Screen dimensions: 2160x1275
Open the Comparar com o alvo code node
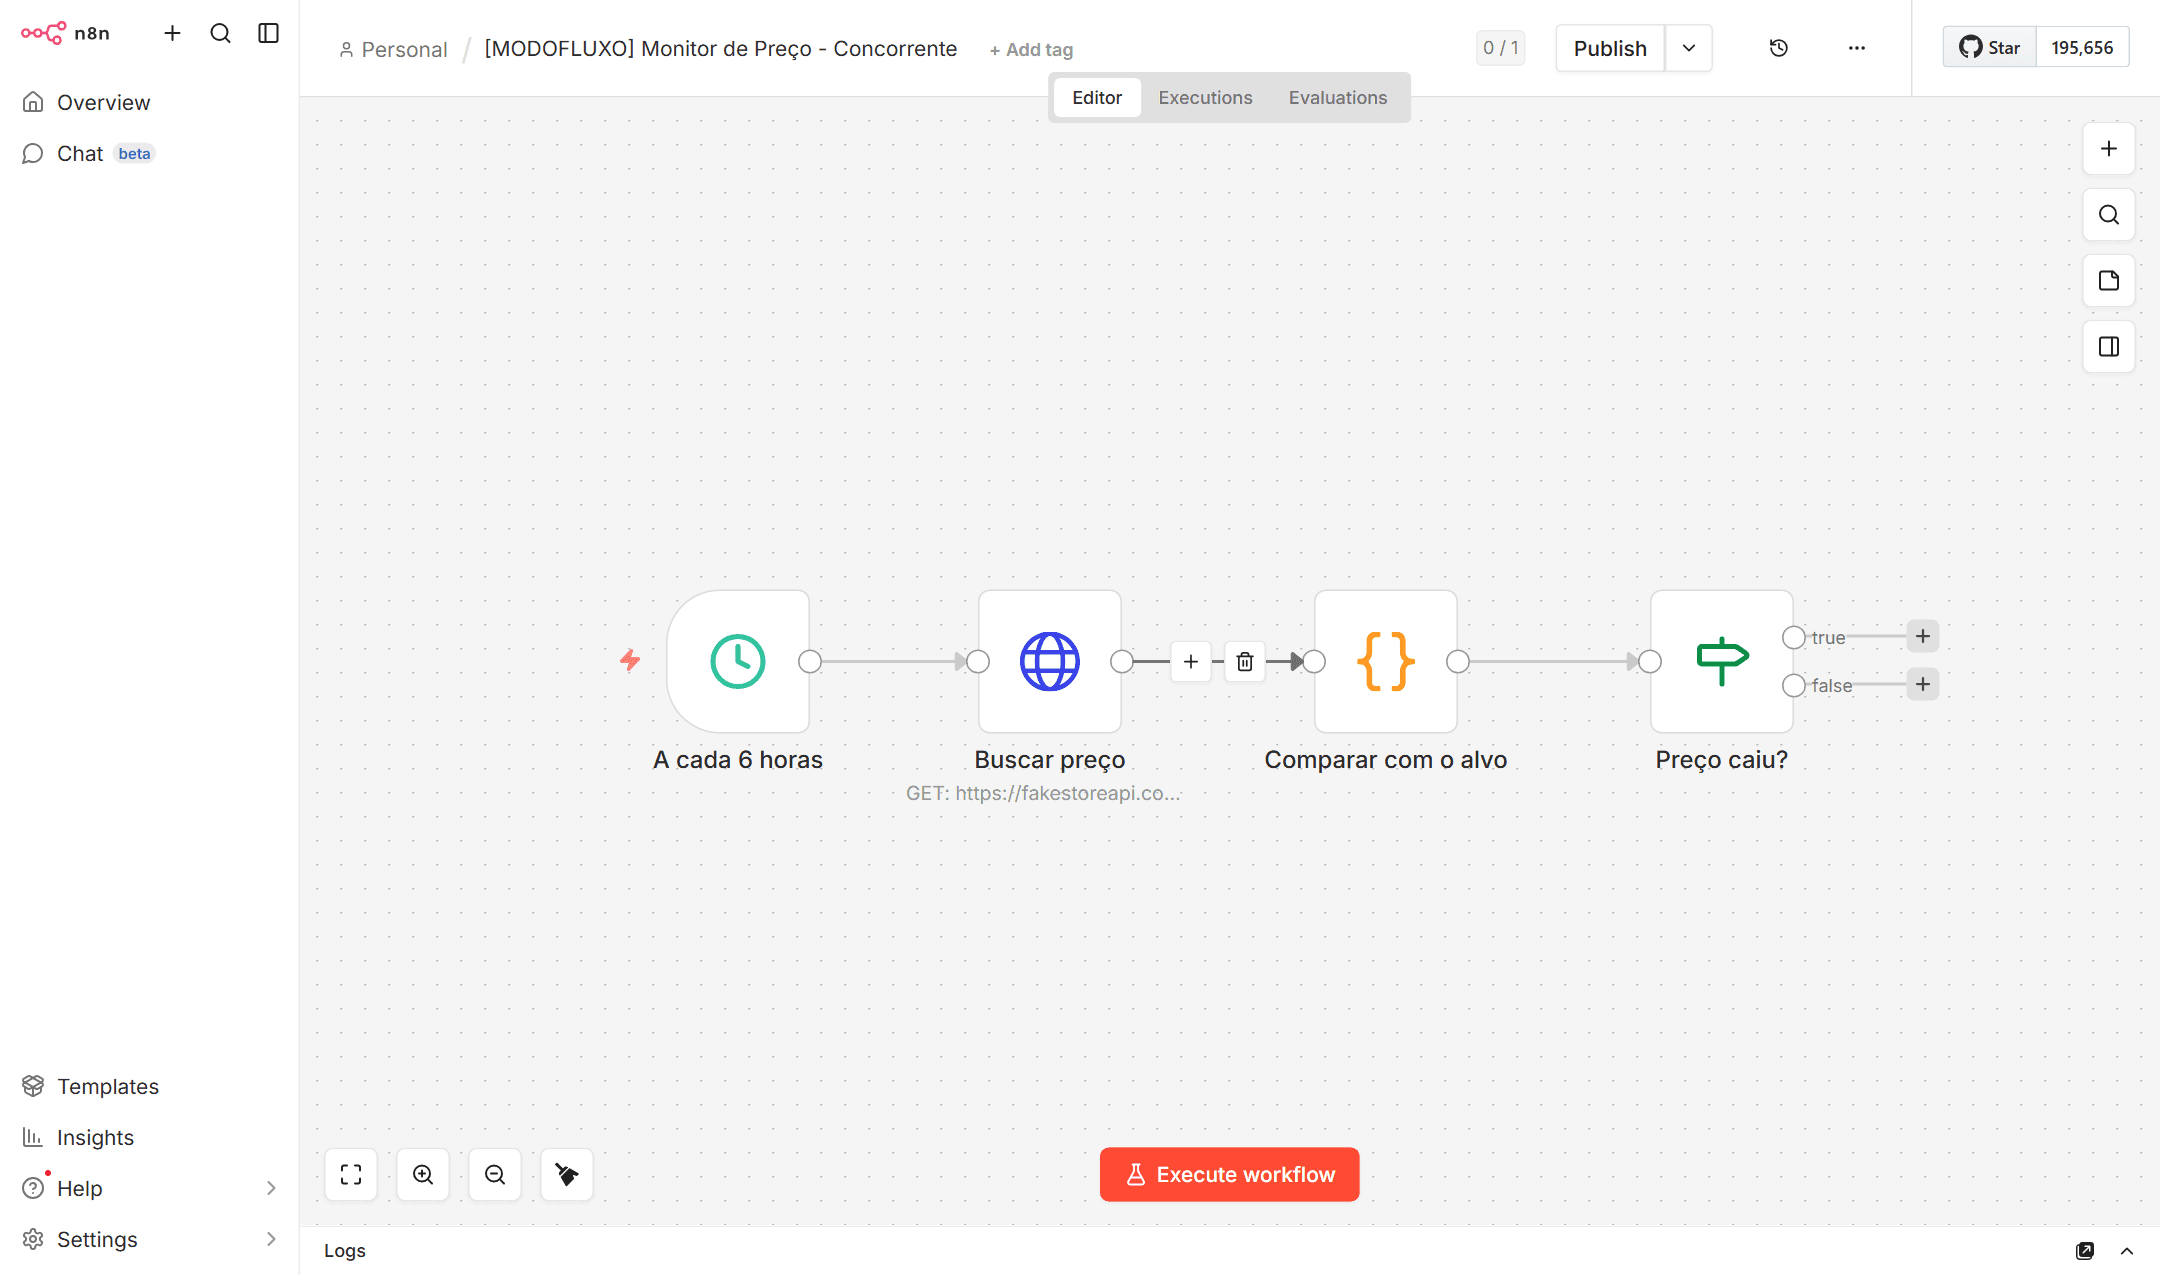click(1385, 661)
